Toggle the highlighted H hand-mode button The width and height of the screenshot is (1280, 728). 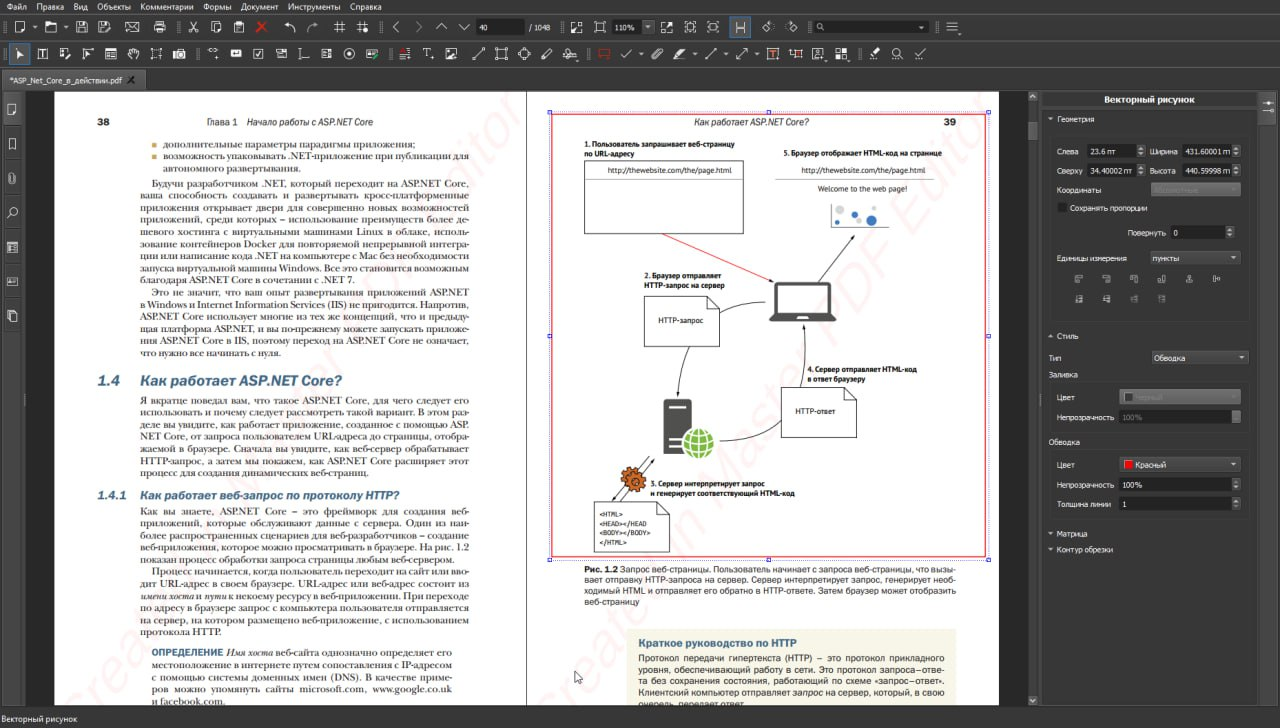click(739, 26)
